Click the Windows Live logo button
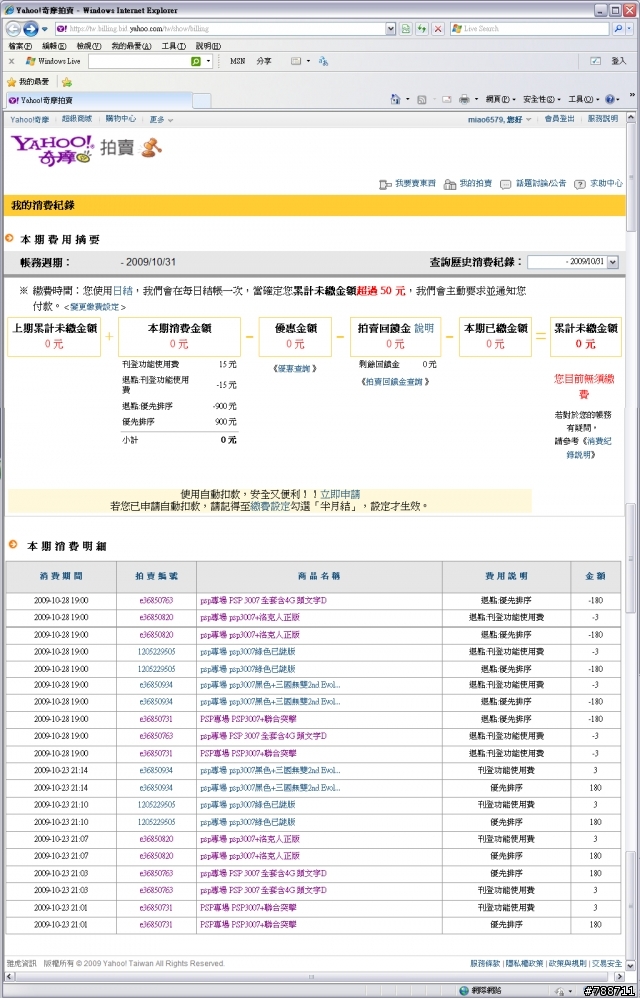The image size is (640, 999). pos(53,61)
